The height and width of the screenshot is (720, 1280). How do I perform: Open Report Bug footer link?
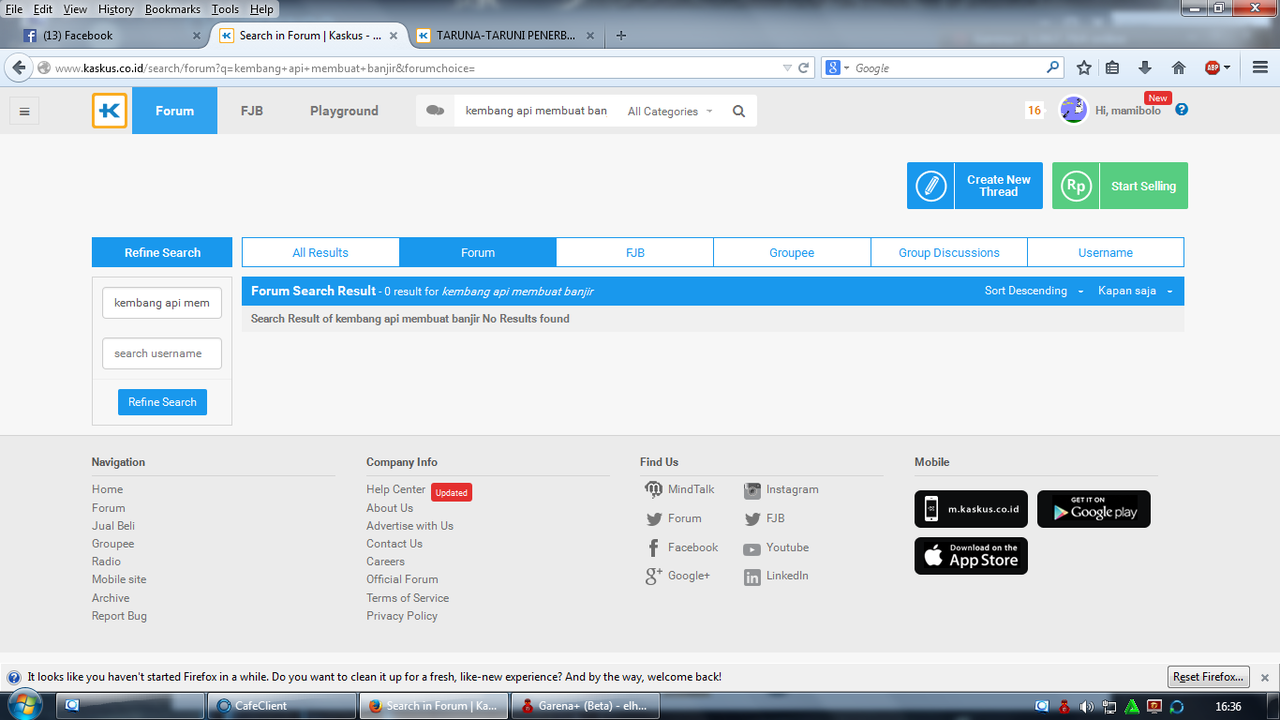[x=119, y=616]
